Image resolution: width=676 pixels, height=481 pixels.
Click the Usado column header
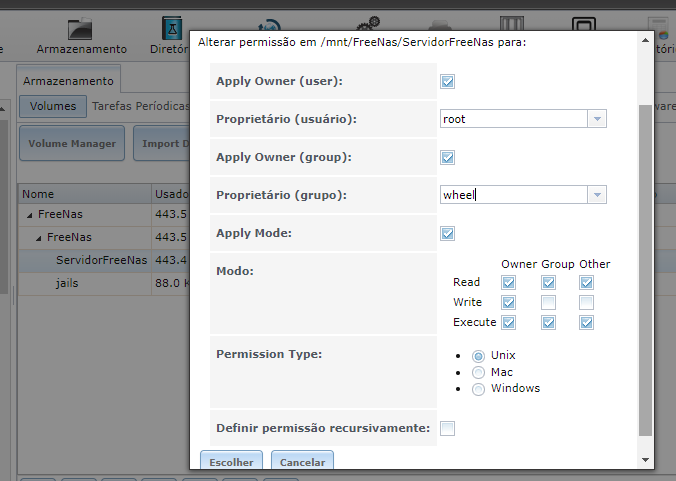171,194
